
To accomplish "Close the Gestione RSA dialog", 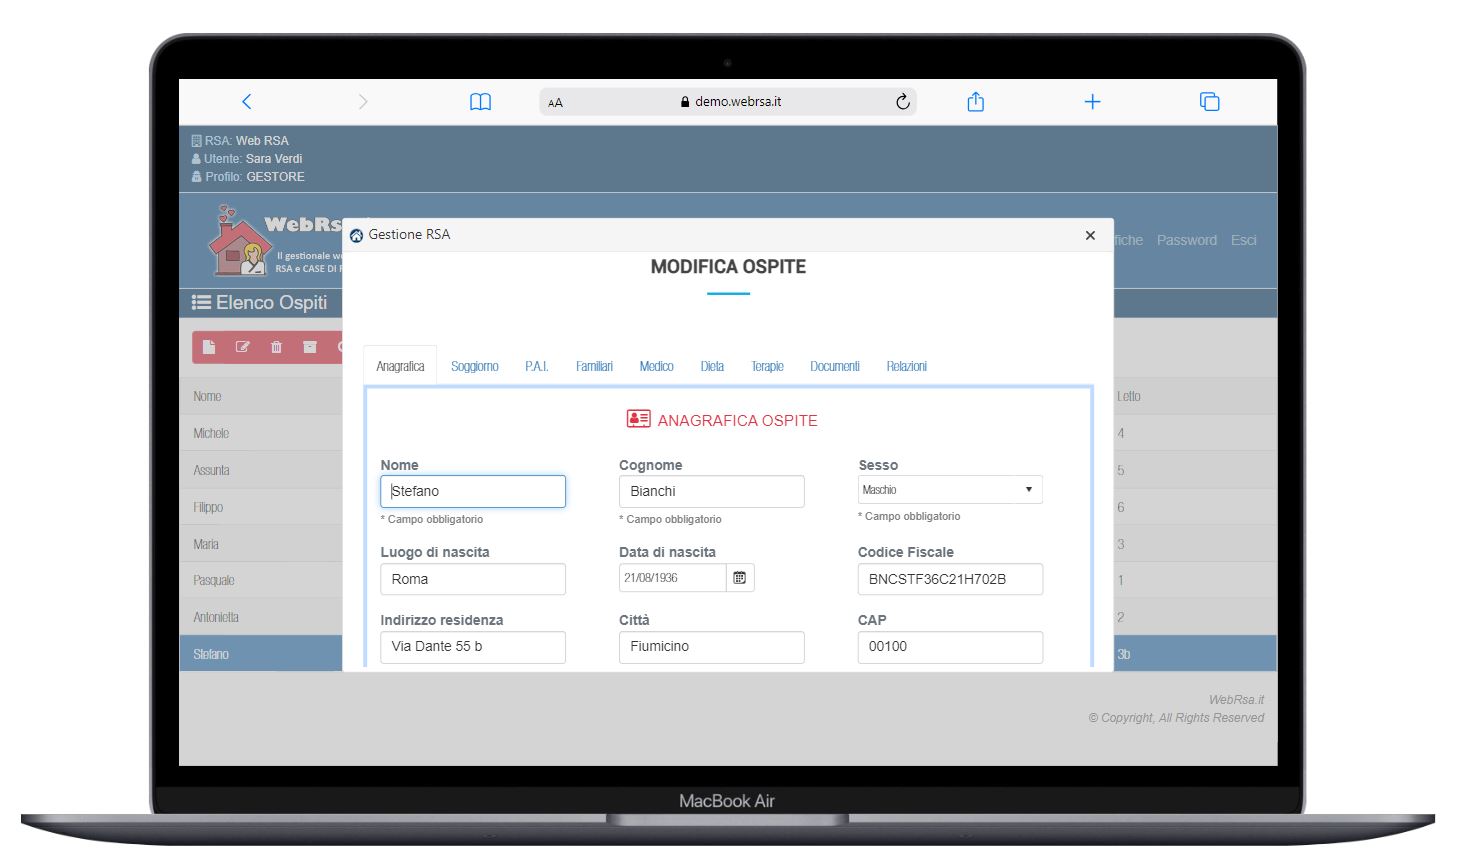I will point(1090,236).
